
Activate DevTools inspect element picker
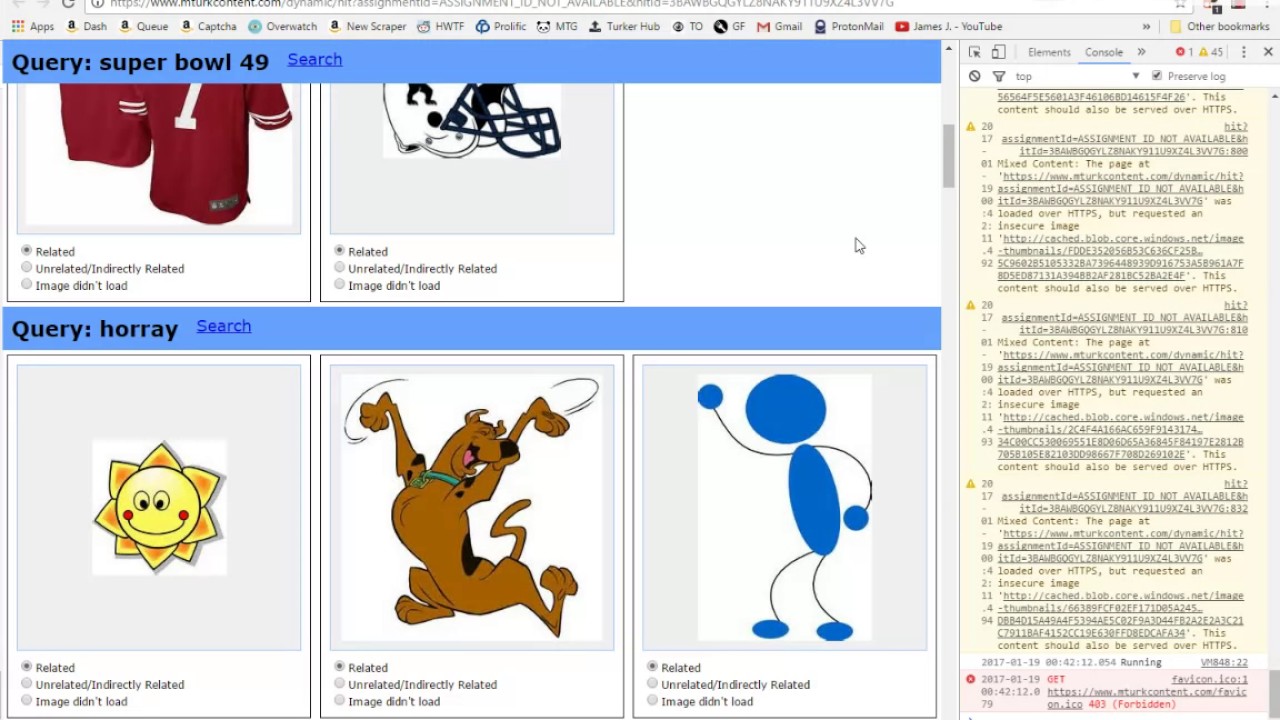tap(975, 52)
